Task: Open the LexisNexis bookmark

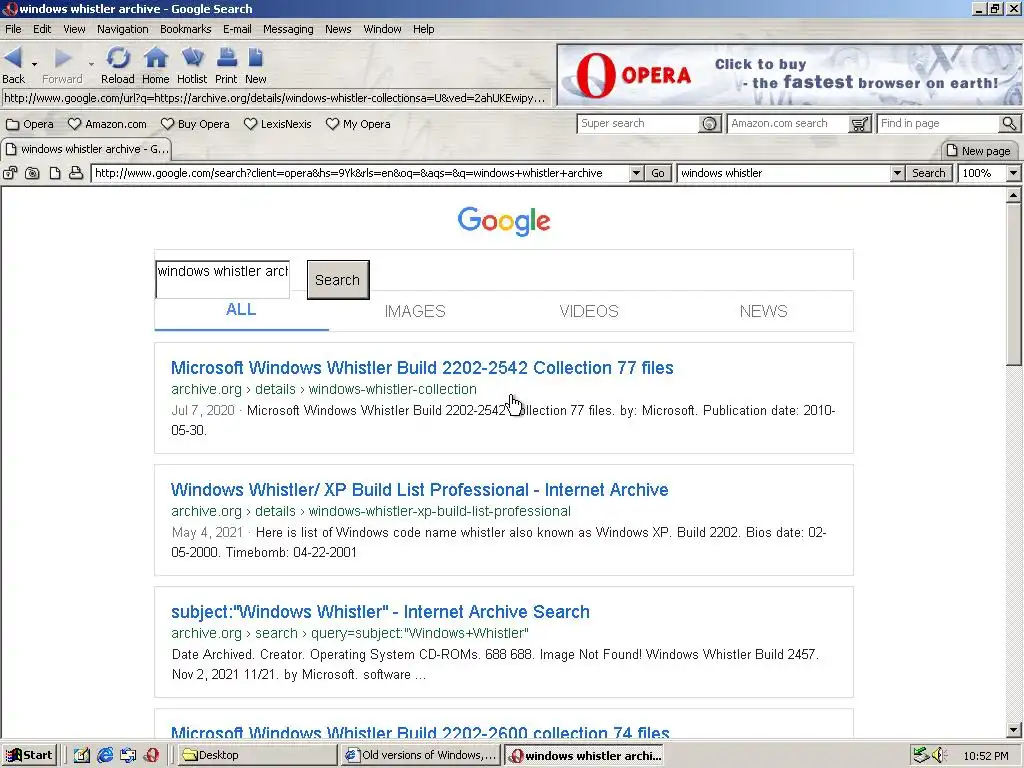Action: [278, 124]
